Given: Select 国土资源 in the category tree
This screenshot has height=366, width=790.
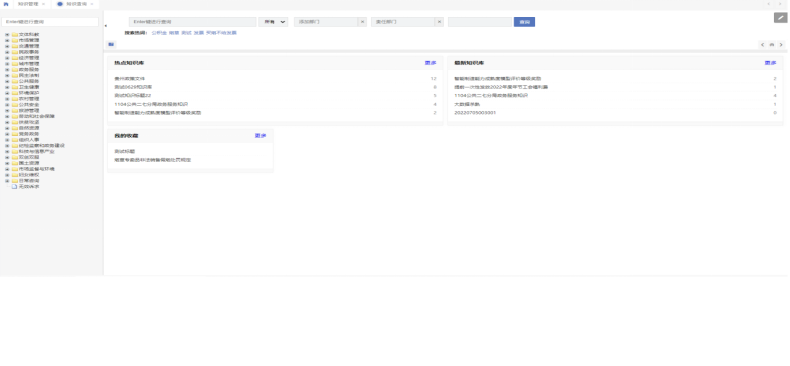Looking at the screenshot, I should (29, 163).
